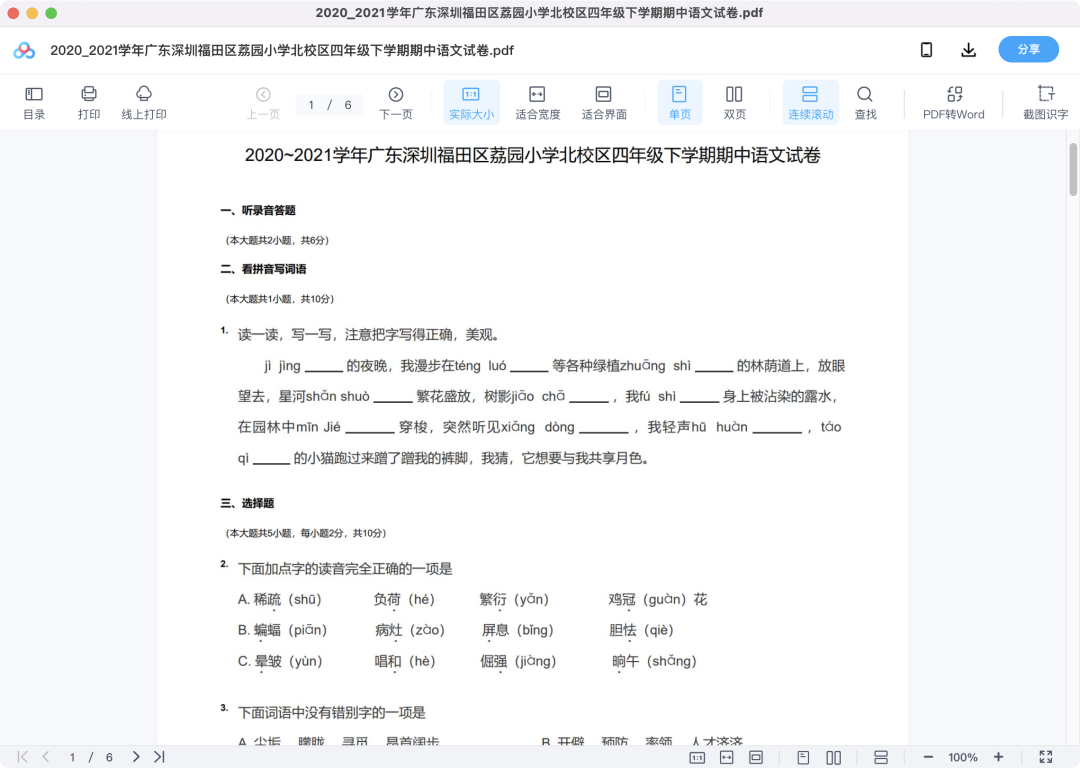
Task: Zoom out with the minus button
Action: coord(928,757)
